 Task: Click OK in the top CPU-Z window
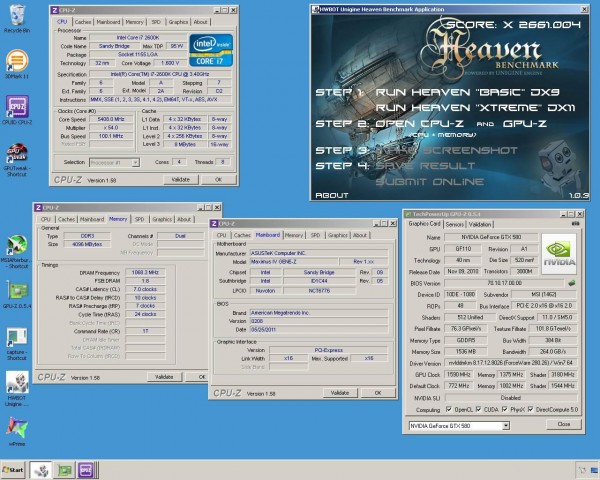(x=218, y=180)
